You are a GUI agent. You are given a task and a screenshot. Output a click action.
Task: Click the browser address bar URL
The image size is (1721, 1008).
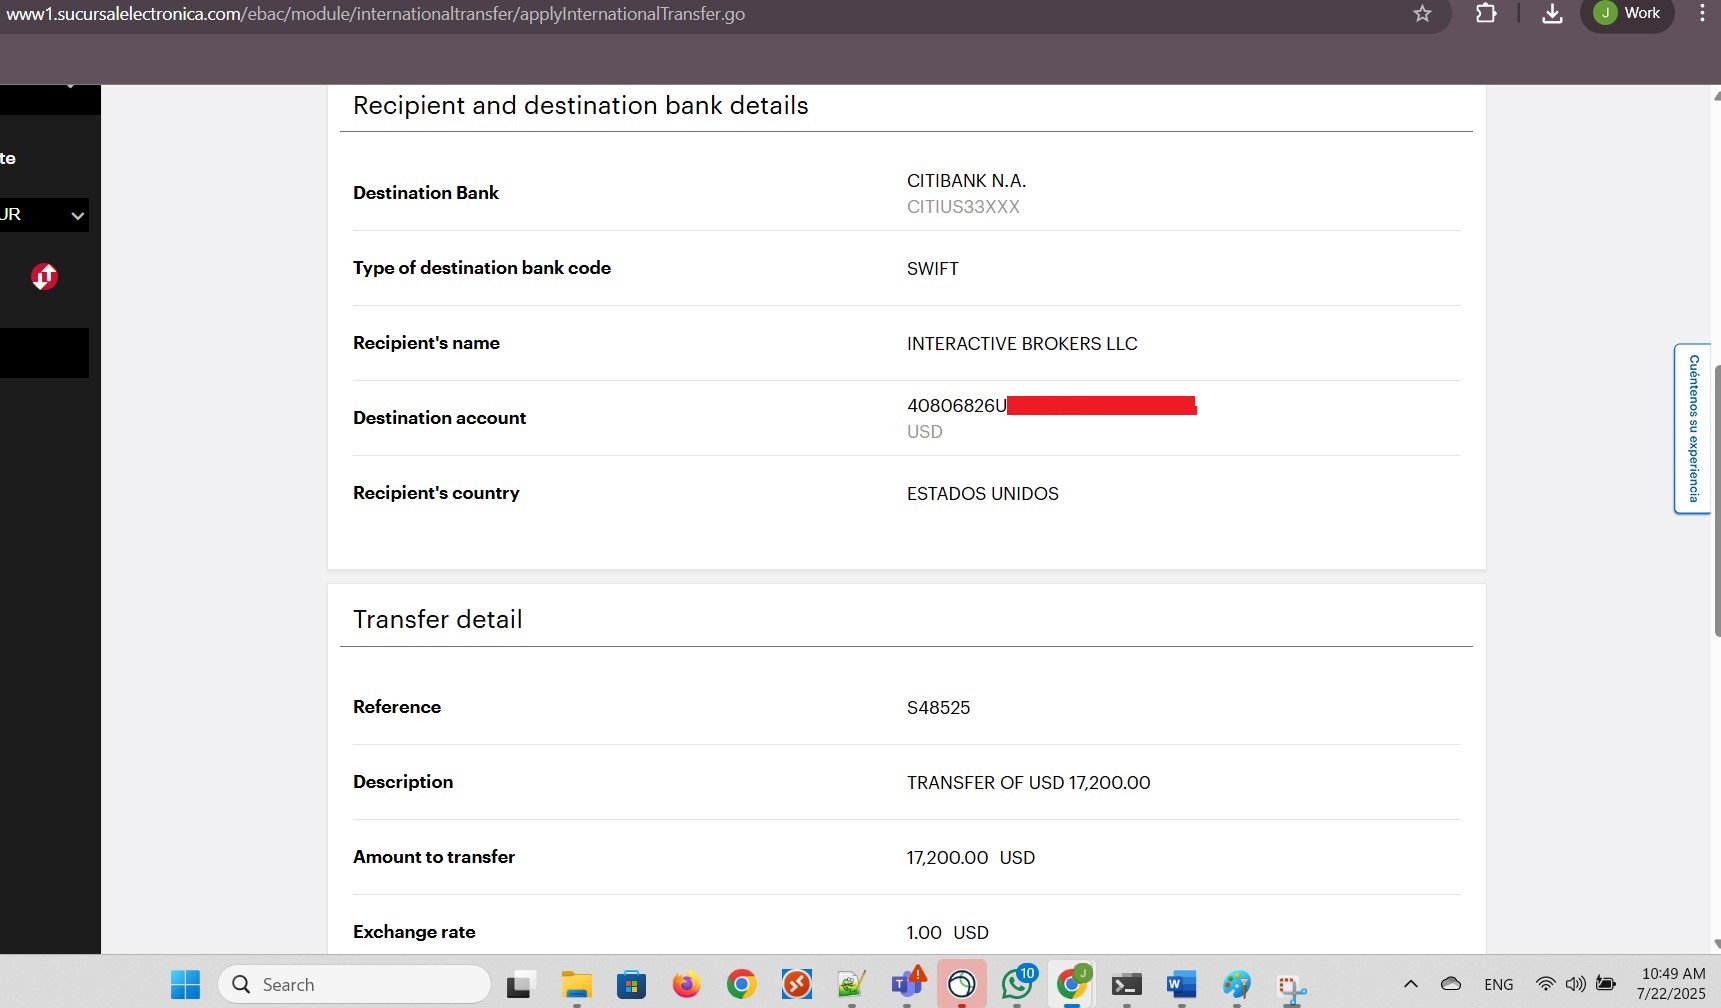click(376, 14)
